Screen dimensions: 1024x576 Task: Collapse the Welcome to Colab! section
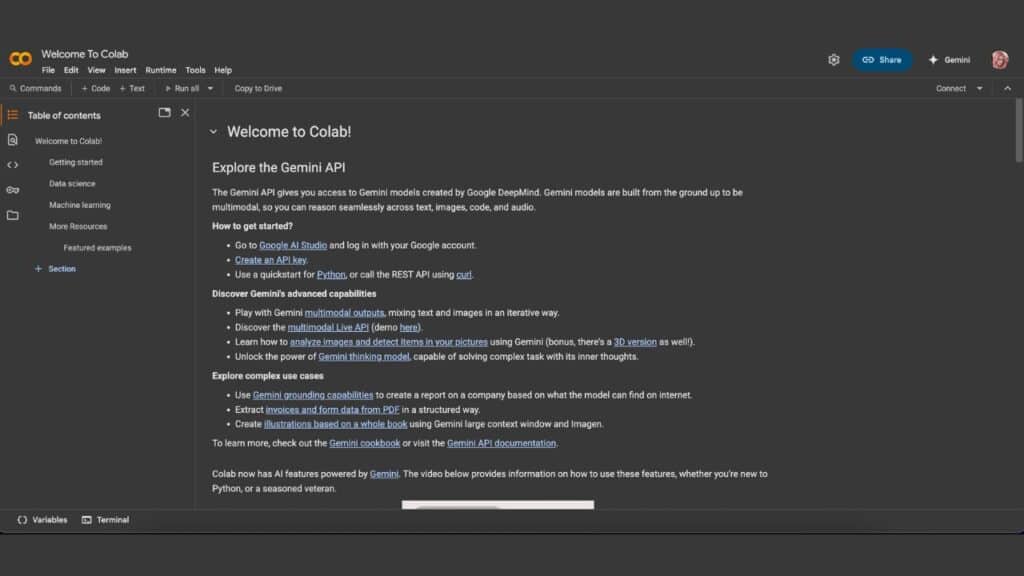point(213,132)
